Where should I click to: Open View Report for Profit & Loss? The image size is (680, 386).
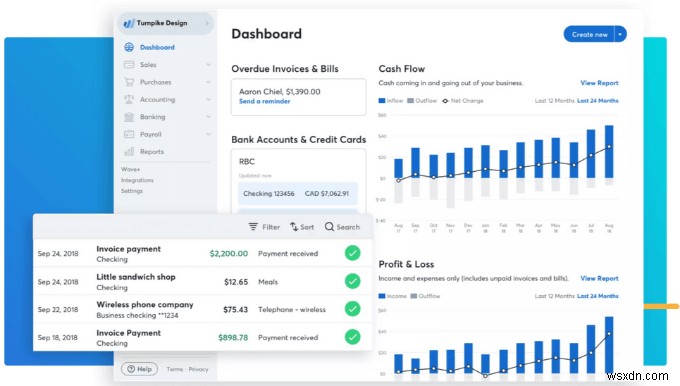click(599, 278)
